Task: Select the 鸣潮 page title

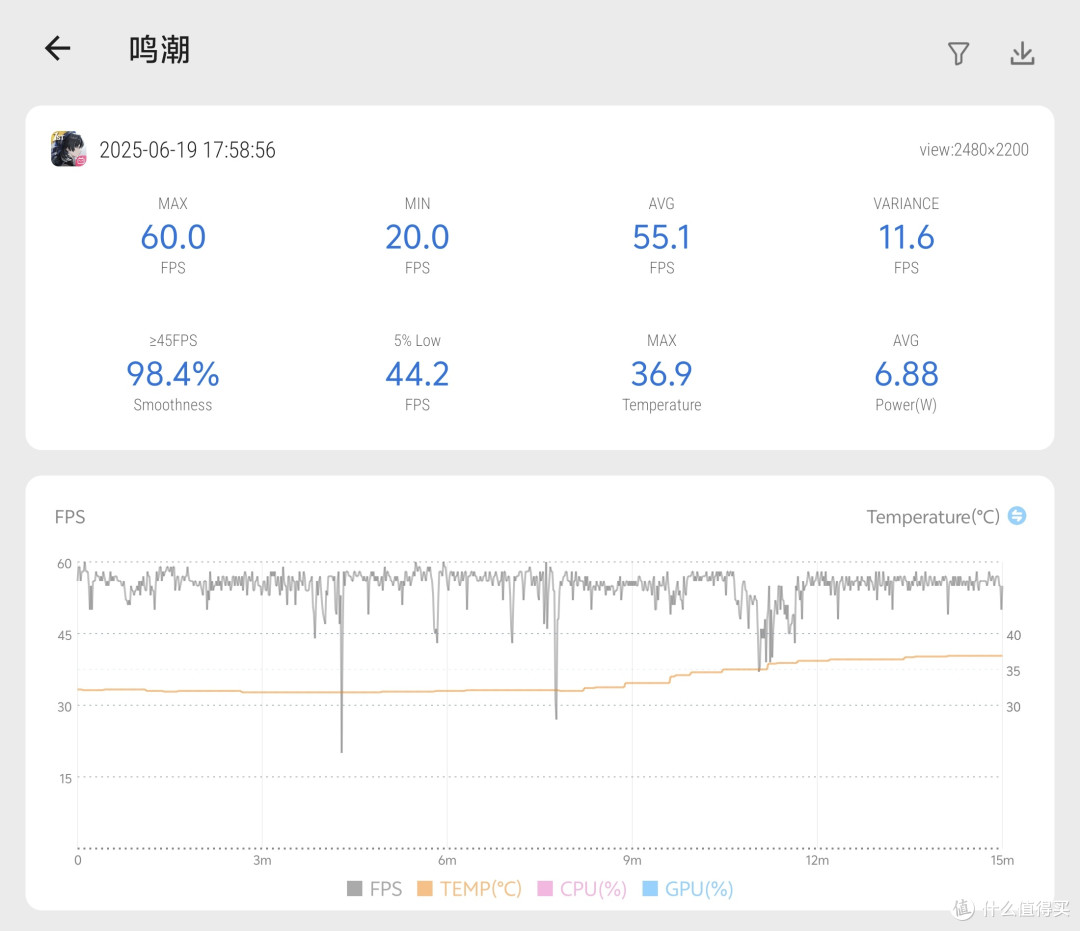Action: pyautogui.click(x=159, y=50)
